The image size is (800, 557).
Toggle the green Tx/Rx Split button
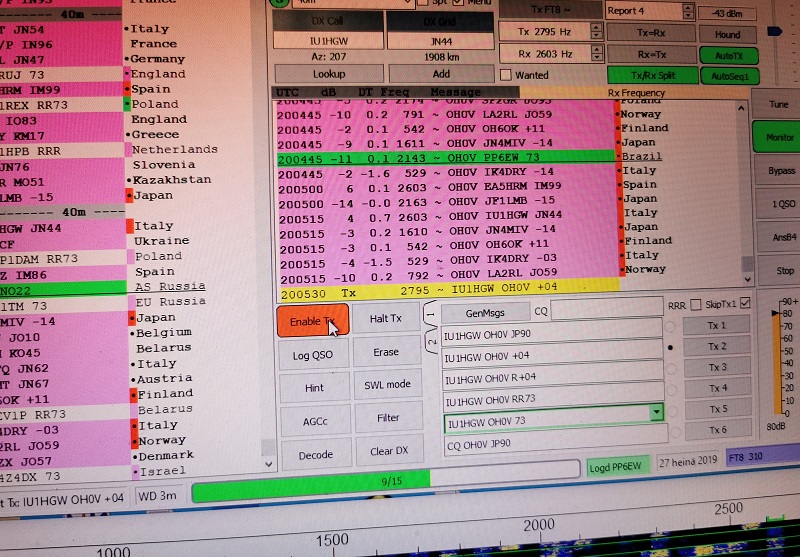(653, 75)
